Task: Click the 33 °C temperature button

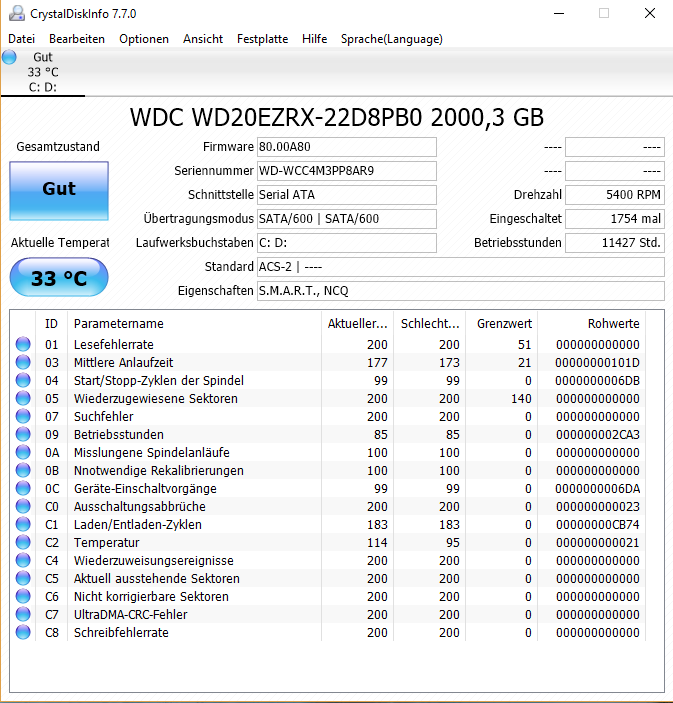Action: pos(59,278)
